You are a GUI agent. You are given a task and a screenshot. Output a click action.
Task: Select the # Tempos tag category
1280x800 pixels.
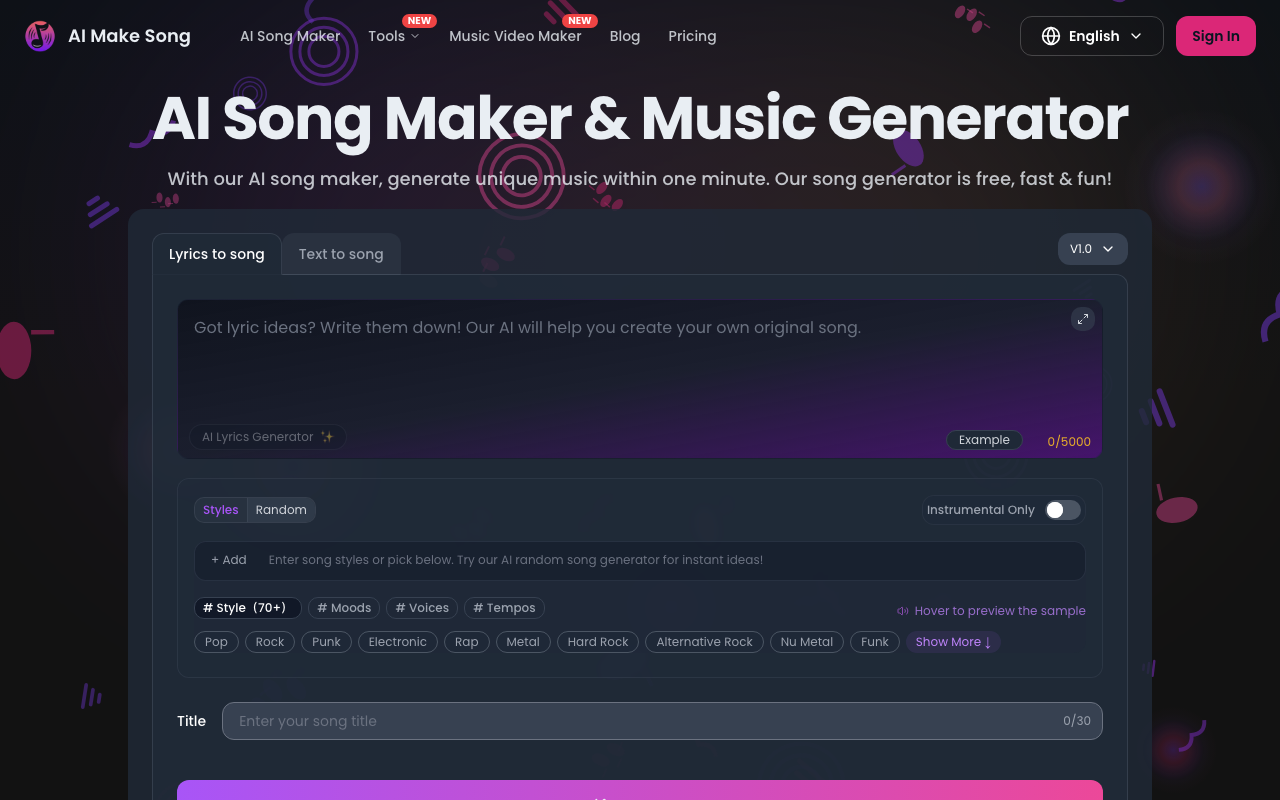click(504, 608)
